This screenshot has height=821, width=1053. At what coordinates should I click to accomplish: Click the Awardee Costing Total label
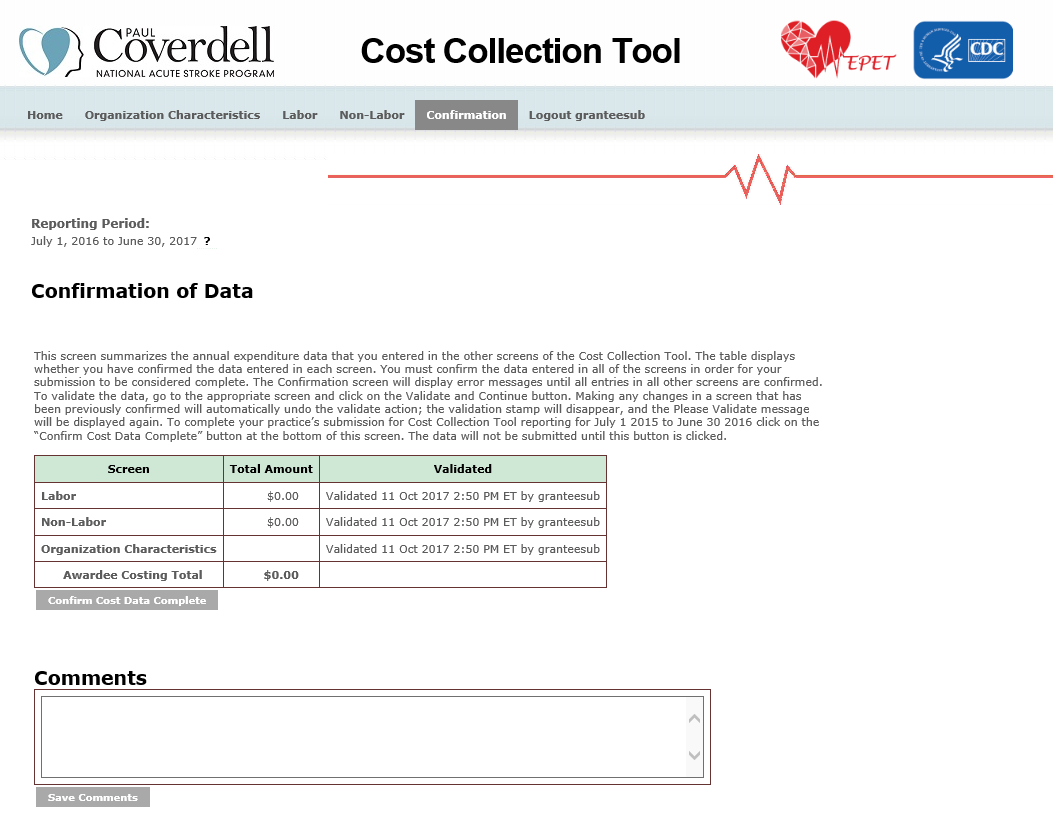pyautogui.click(x=132, y=575)
